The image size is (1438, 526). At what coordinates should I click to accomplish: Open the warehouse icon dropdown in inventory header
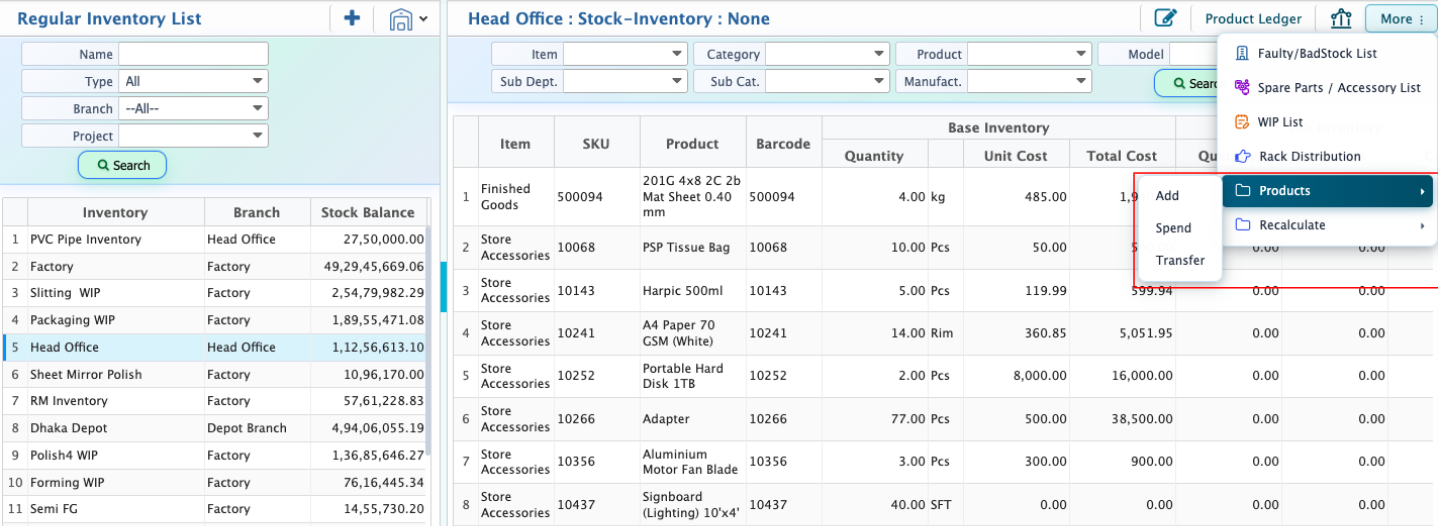[409, 19]
